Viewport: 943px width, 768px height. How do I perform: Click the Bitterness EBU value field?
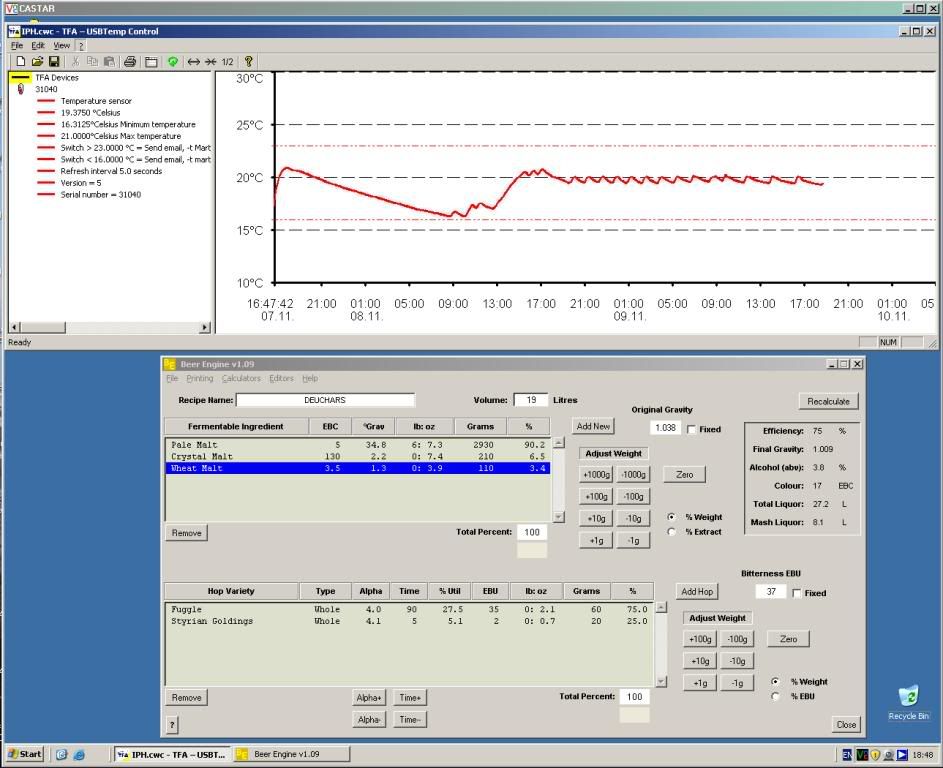pyautogui.click(x=770, y=592)
